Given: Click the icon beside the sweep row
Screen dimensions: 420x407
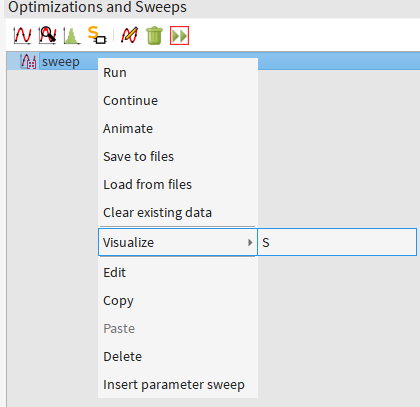Looking at the screenshot, I should [29, 62].
